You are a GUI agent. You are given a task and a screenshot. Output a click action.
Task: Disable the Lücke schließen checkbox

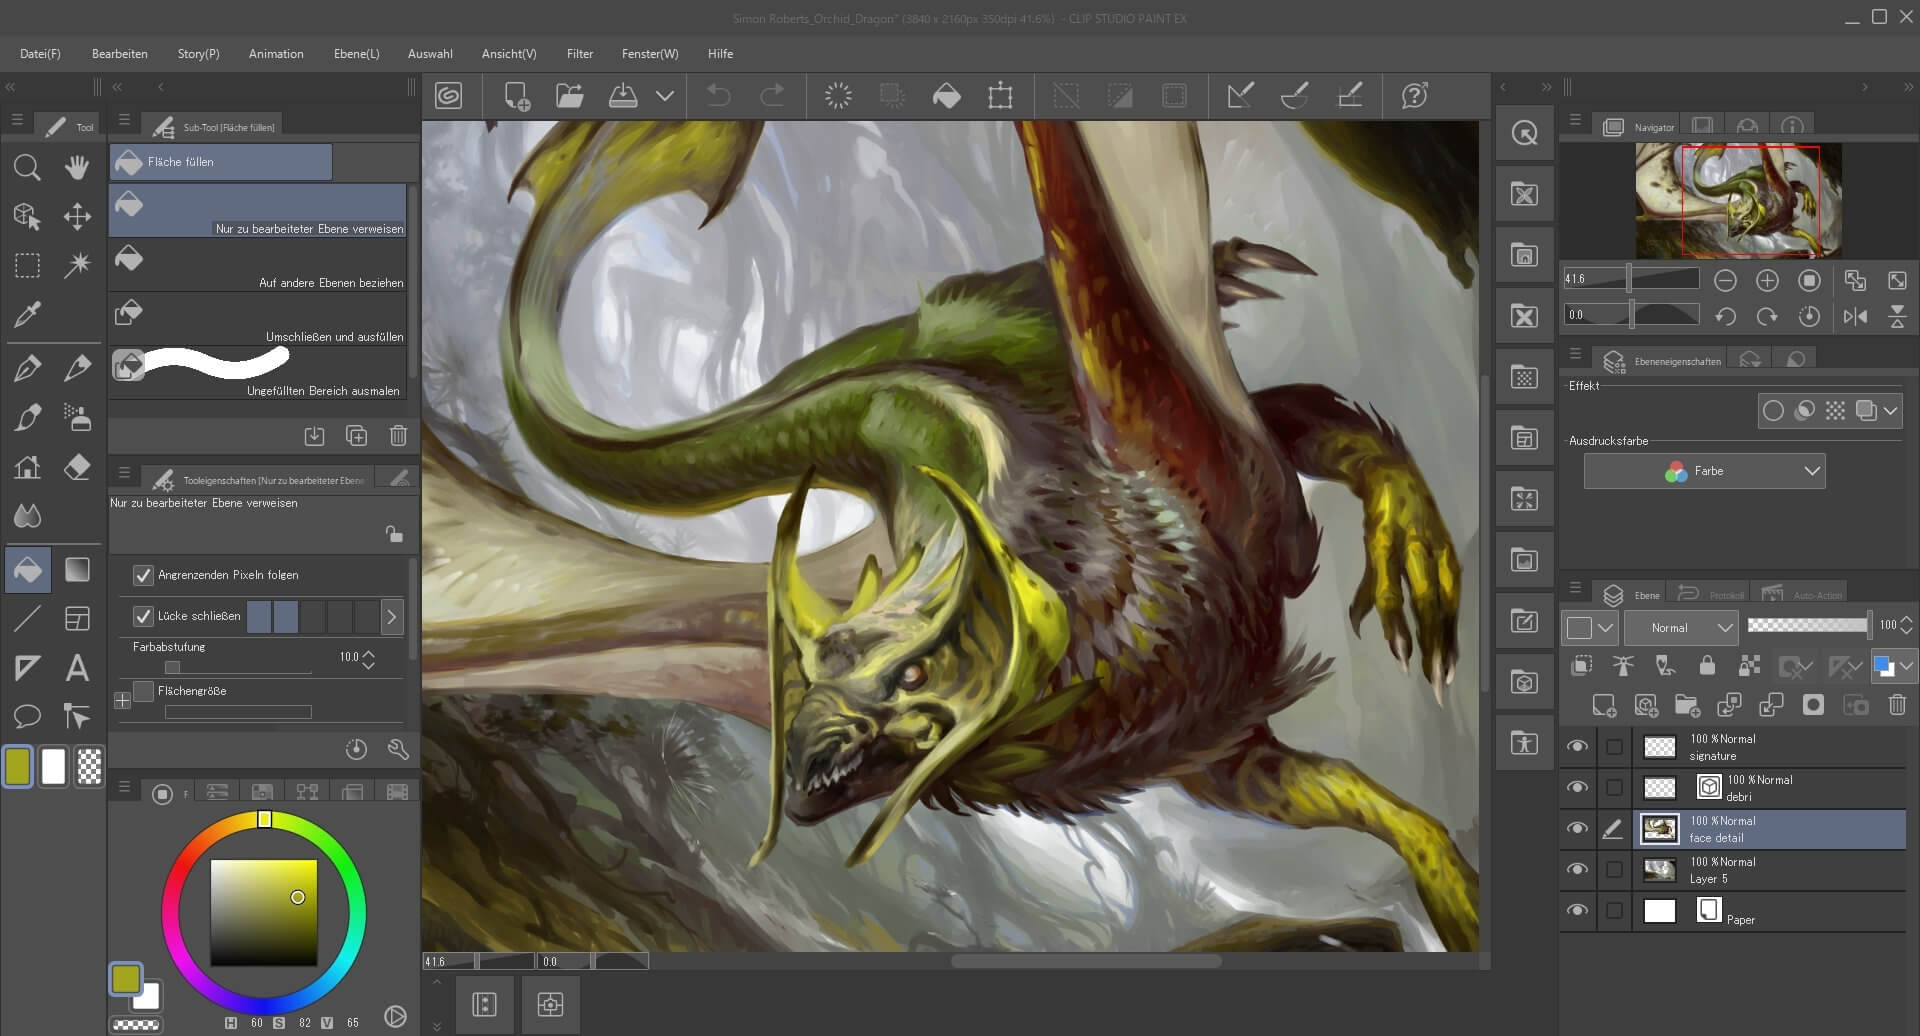pyautogui.click(x=143, y=616)
